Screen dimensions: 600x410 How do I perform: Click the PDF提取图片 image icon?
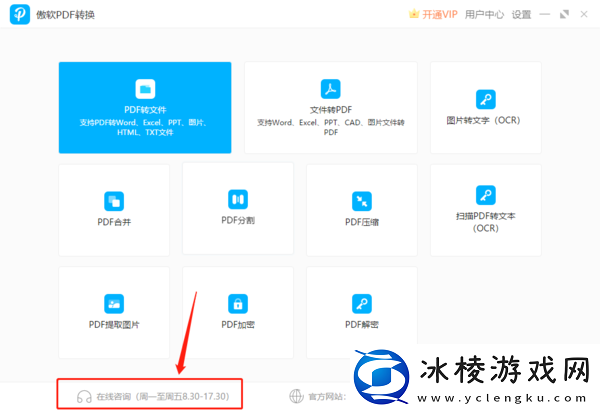(114, 304)
